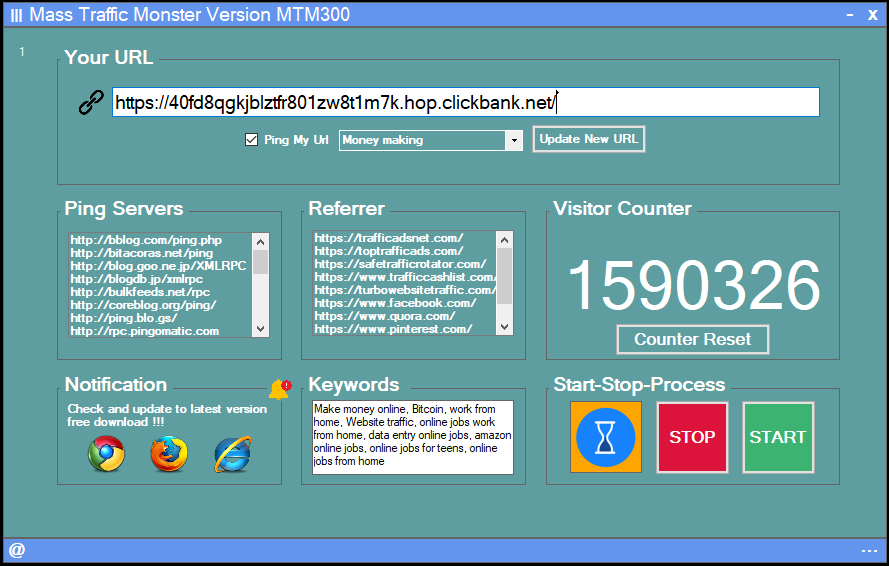The width and height of the screenshot is (889, 566).
Task: Select https://www.pinterest.com/ referrer
Action: click(x=393, y=330)
